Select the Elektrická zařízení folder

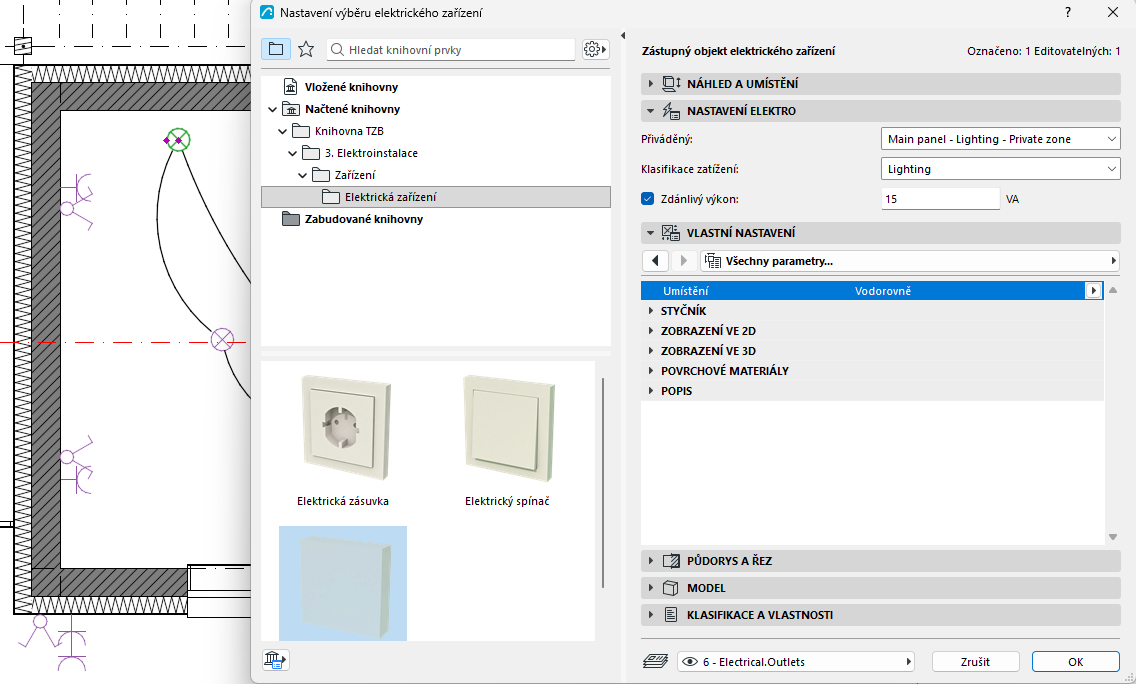[x=435, y=197]
